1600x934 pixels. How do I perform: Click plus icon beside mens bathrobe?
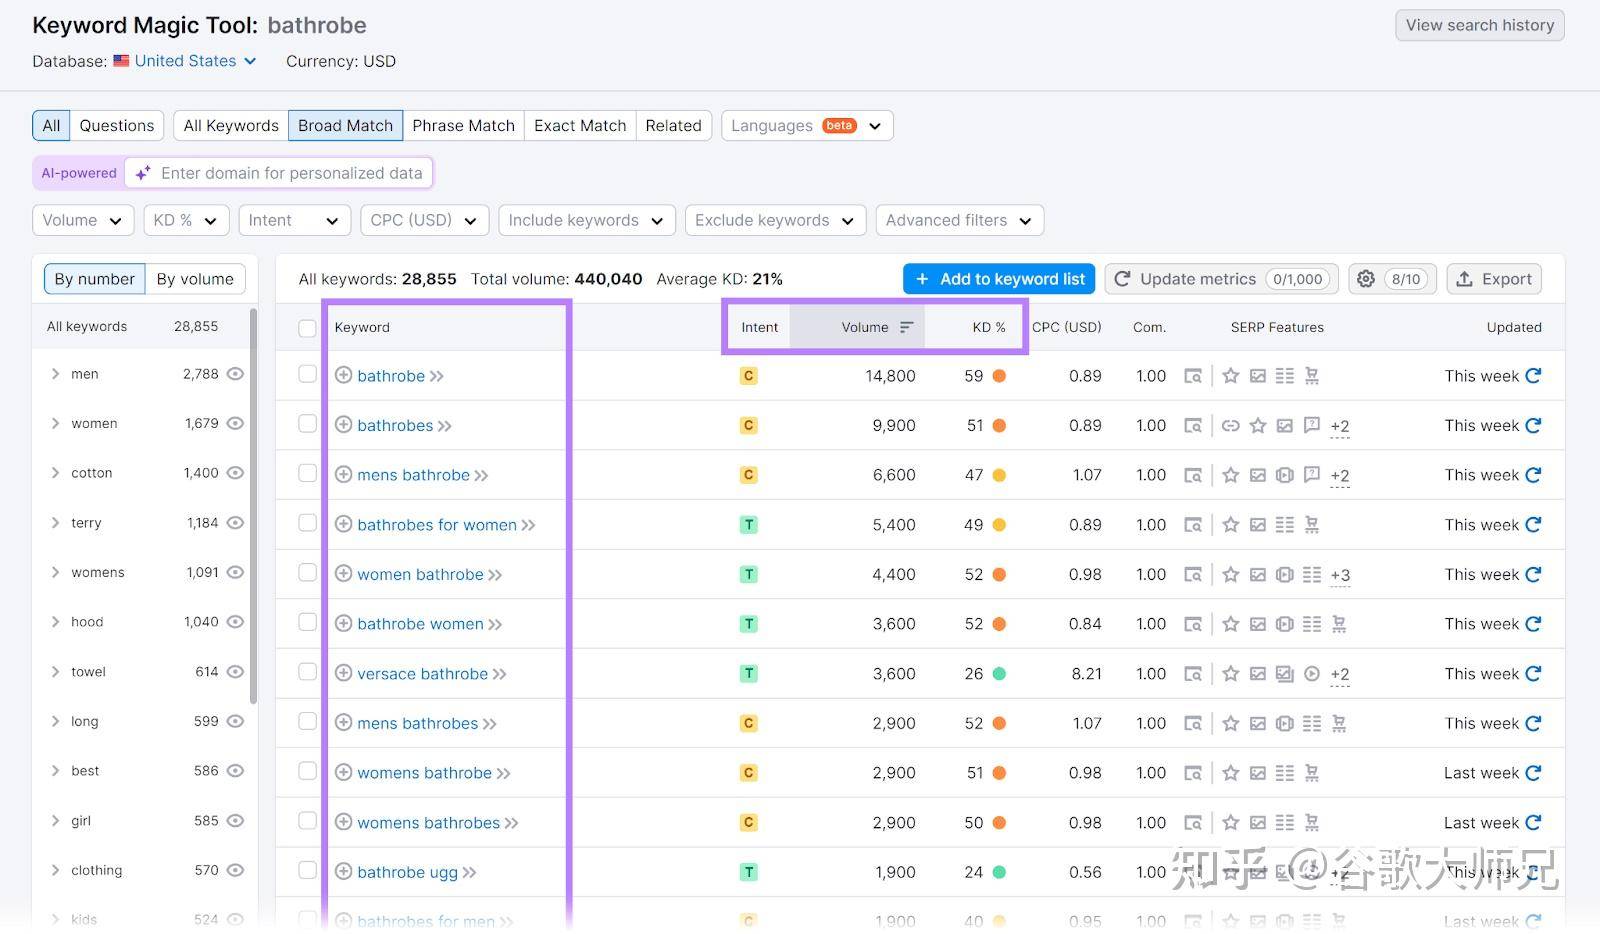(343, 474)
